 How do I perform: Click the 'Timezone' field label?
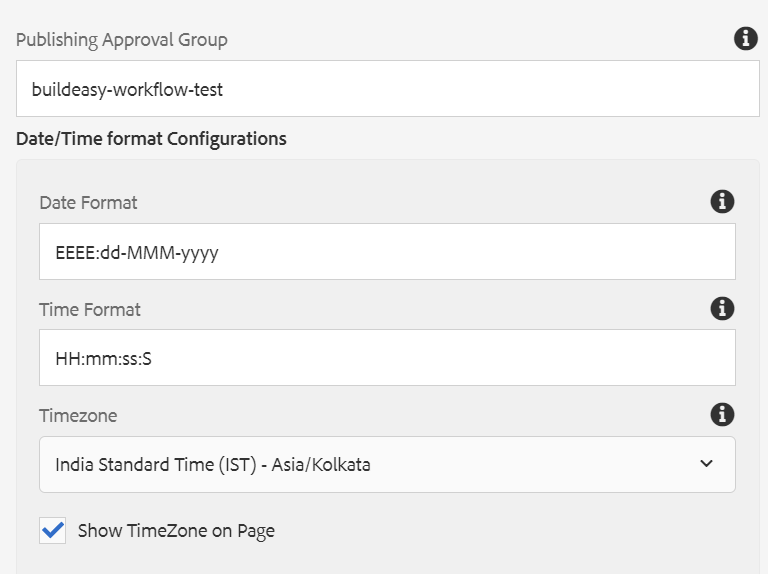pos(78,416)
